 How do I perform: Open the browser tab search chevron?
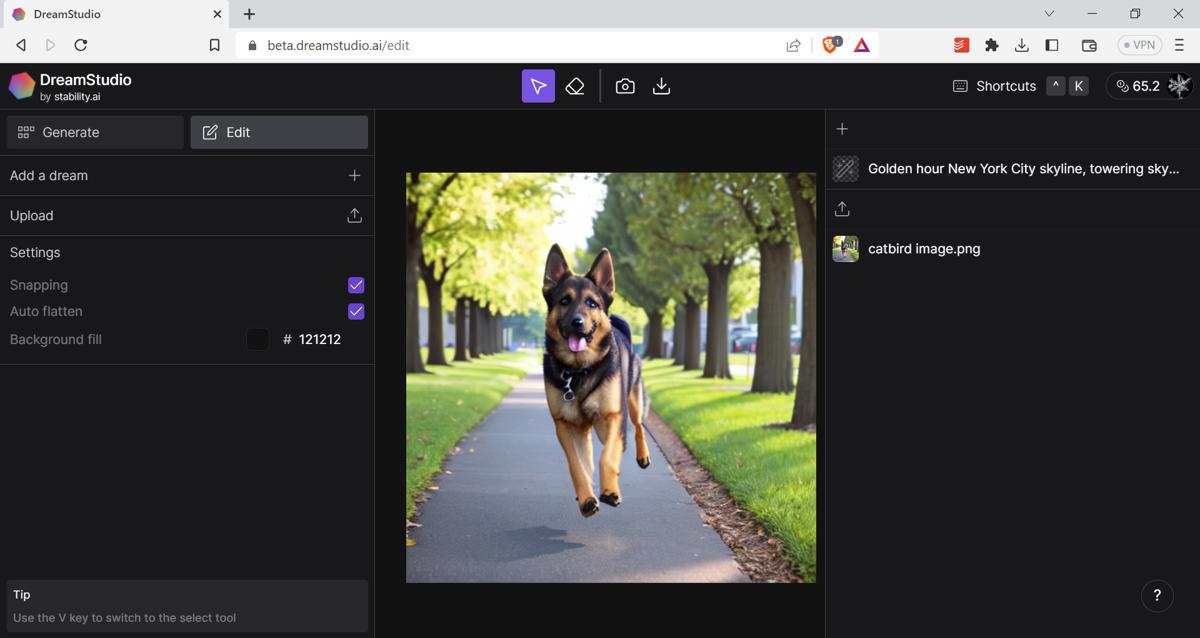click(x=1048, y=14)
